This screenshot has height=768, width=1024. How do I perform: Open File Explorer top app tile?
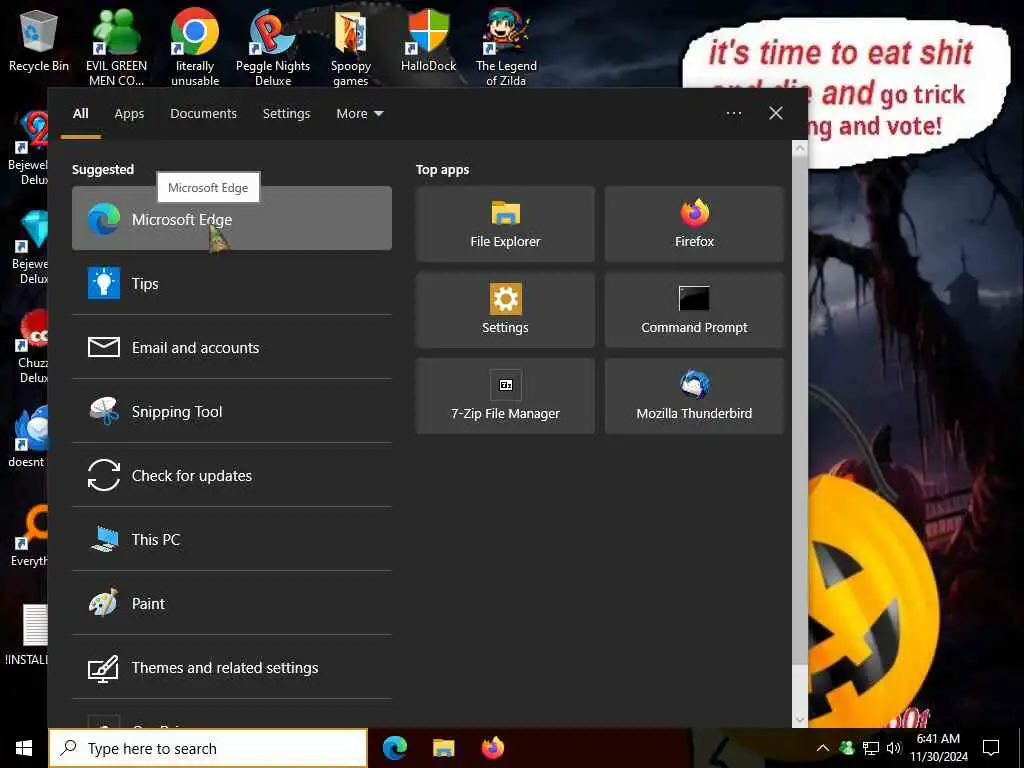pyautogui.click(x=505, y=224)
